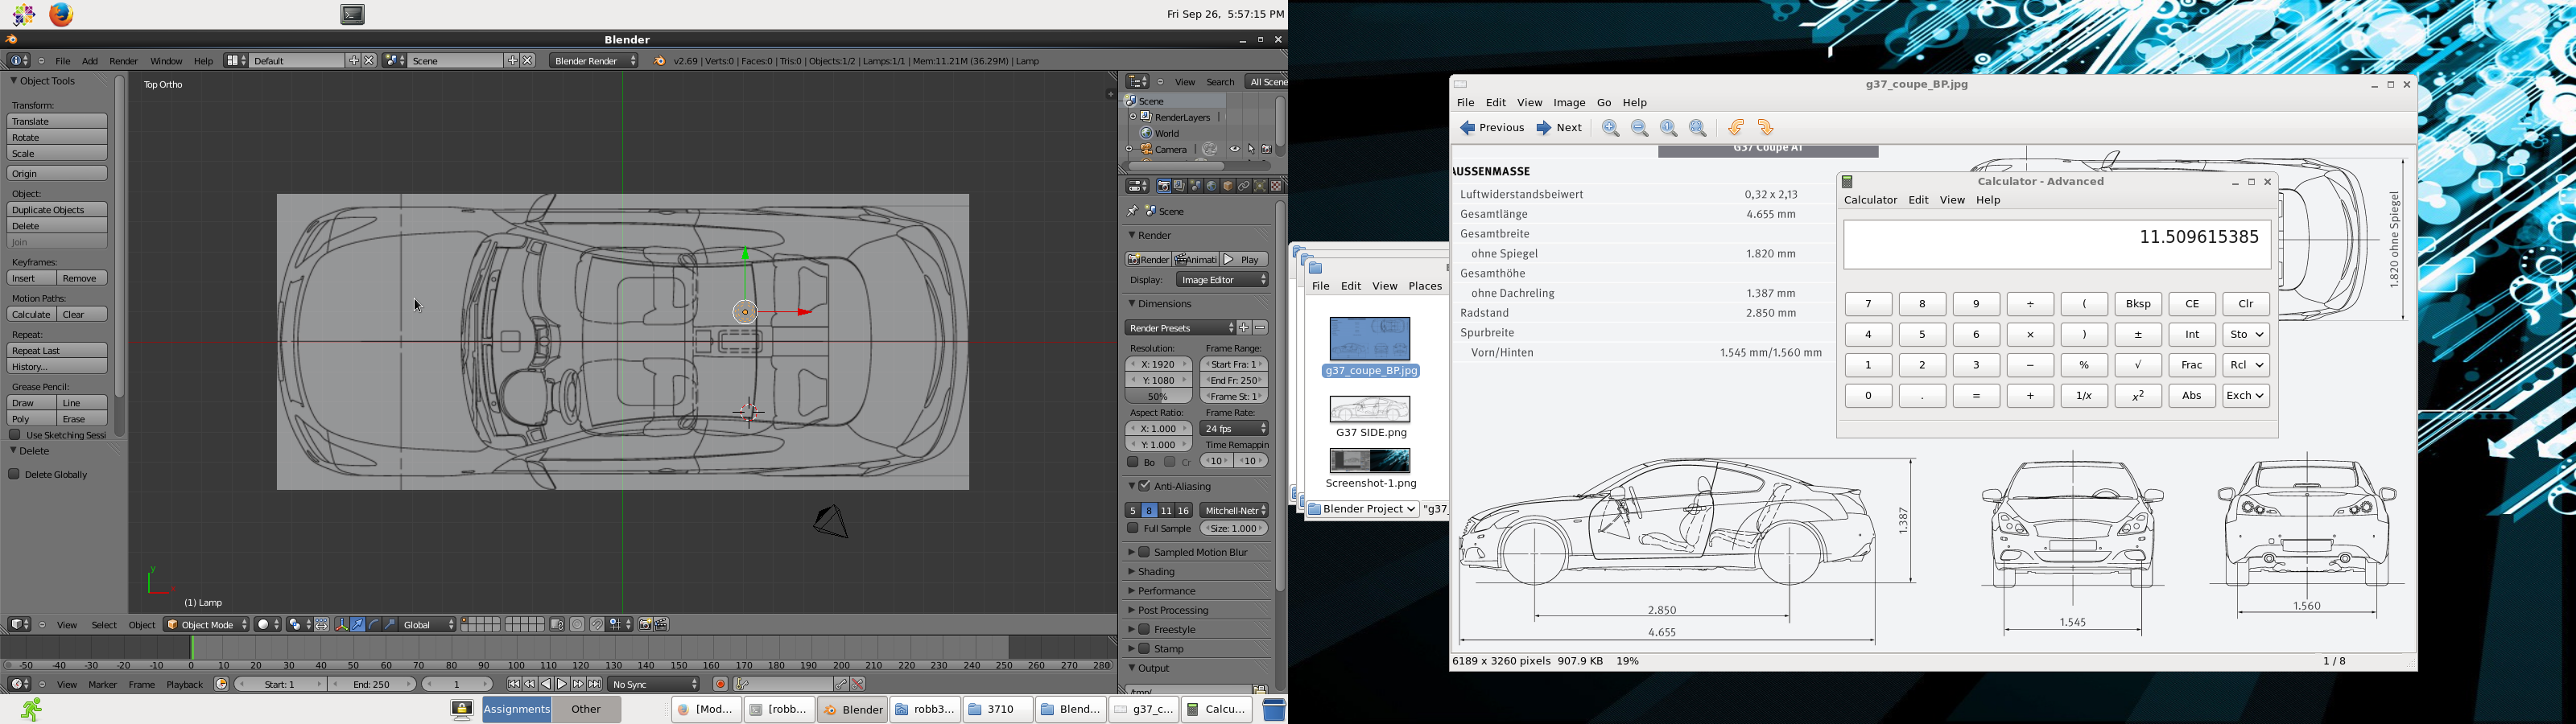Click the OpenGL render animation clapper icon
Viewport: 2576px width, 724px height.
pos(662,625)
